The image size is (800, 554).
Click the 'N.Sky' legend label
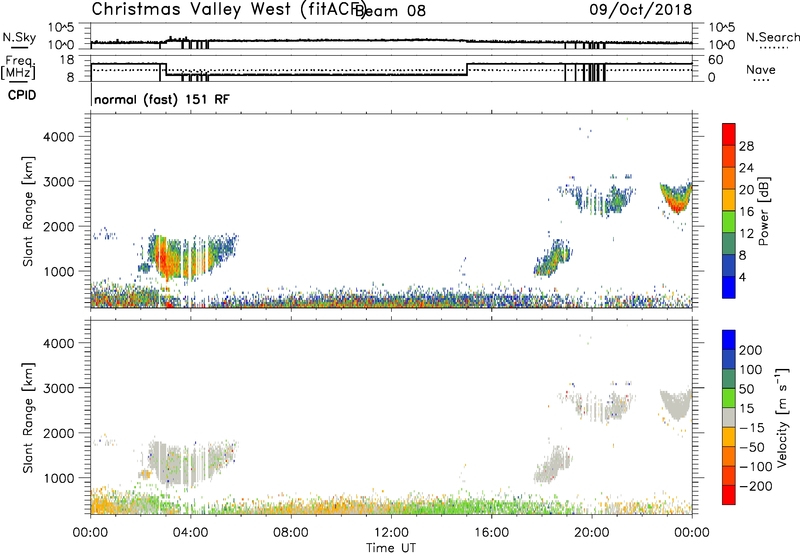click(19, 37)
